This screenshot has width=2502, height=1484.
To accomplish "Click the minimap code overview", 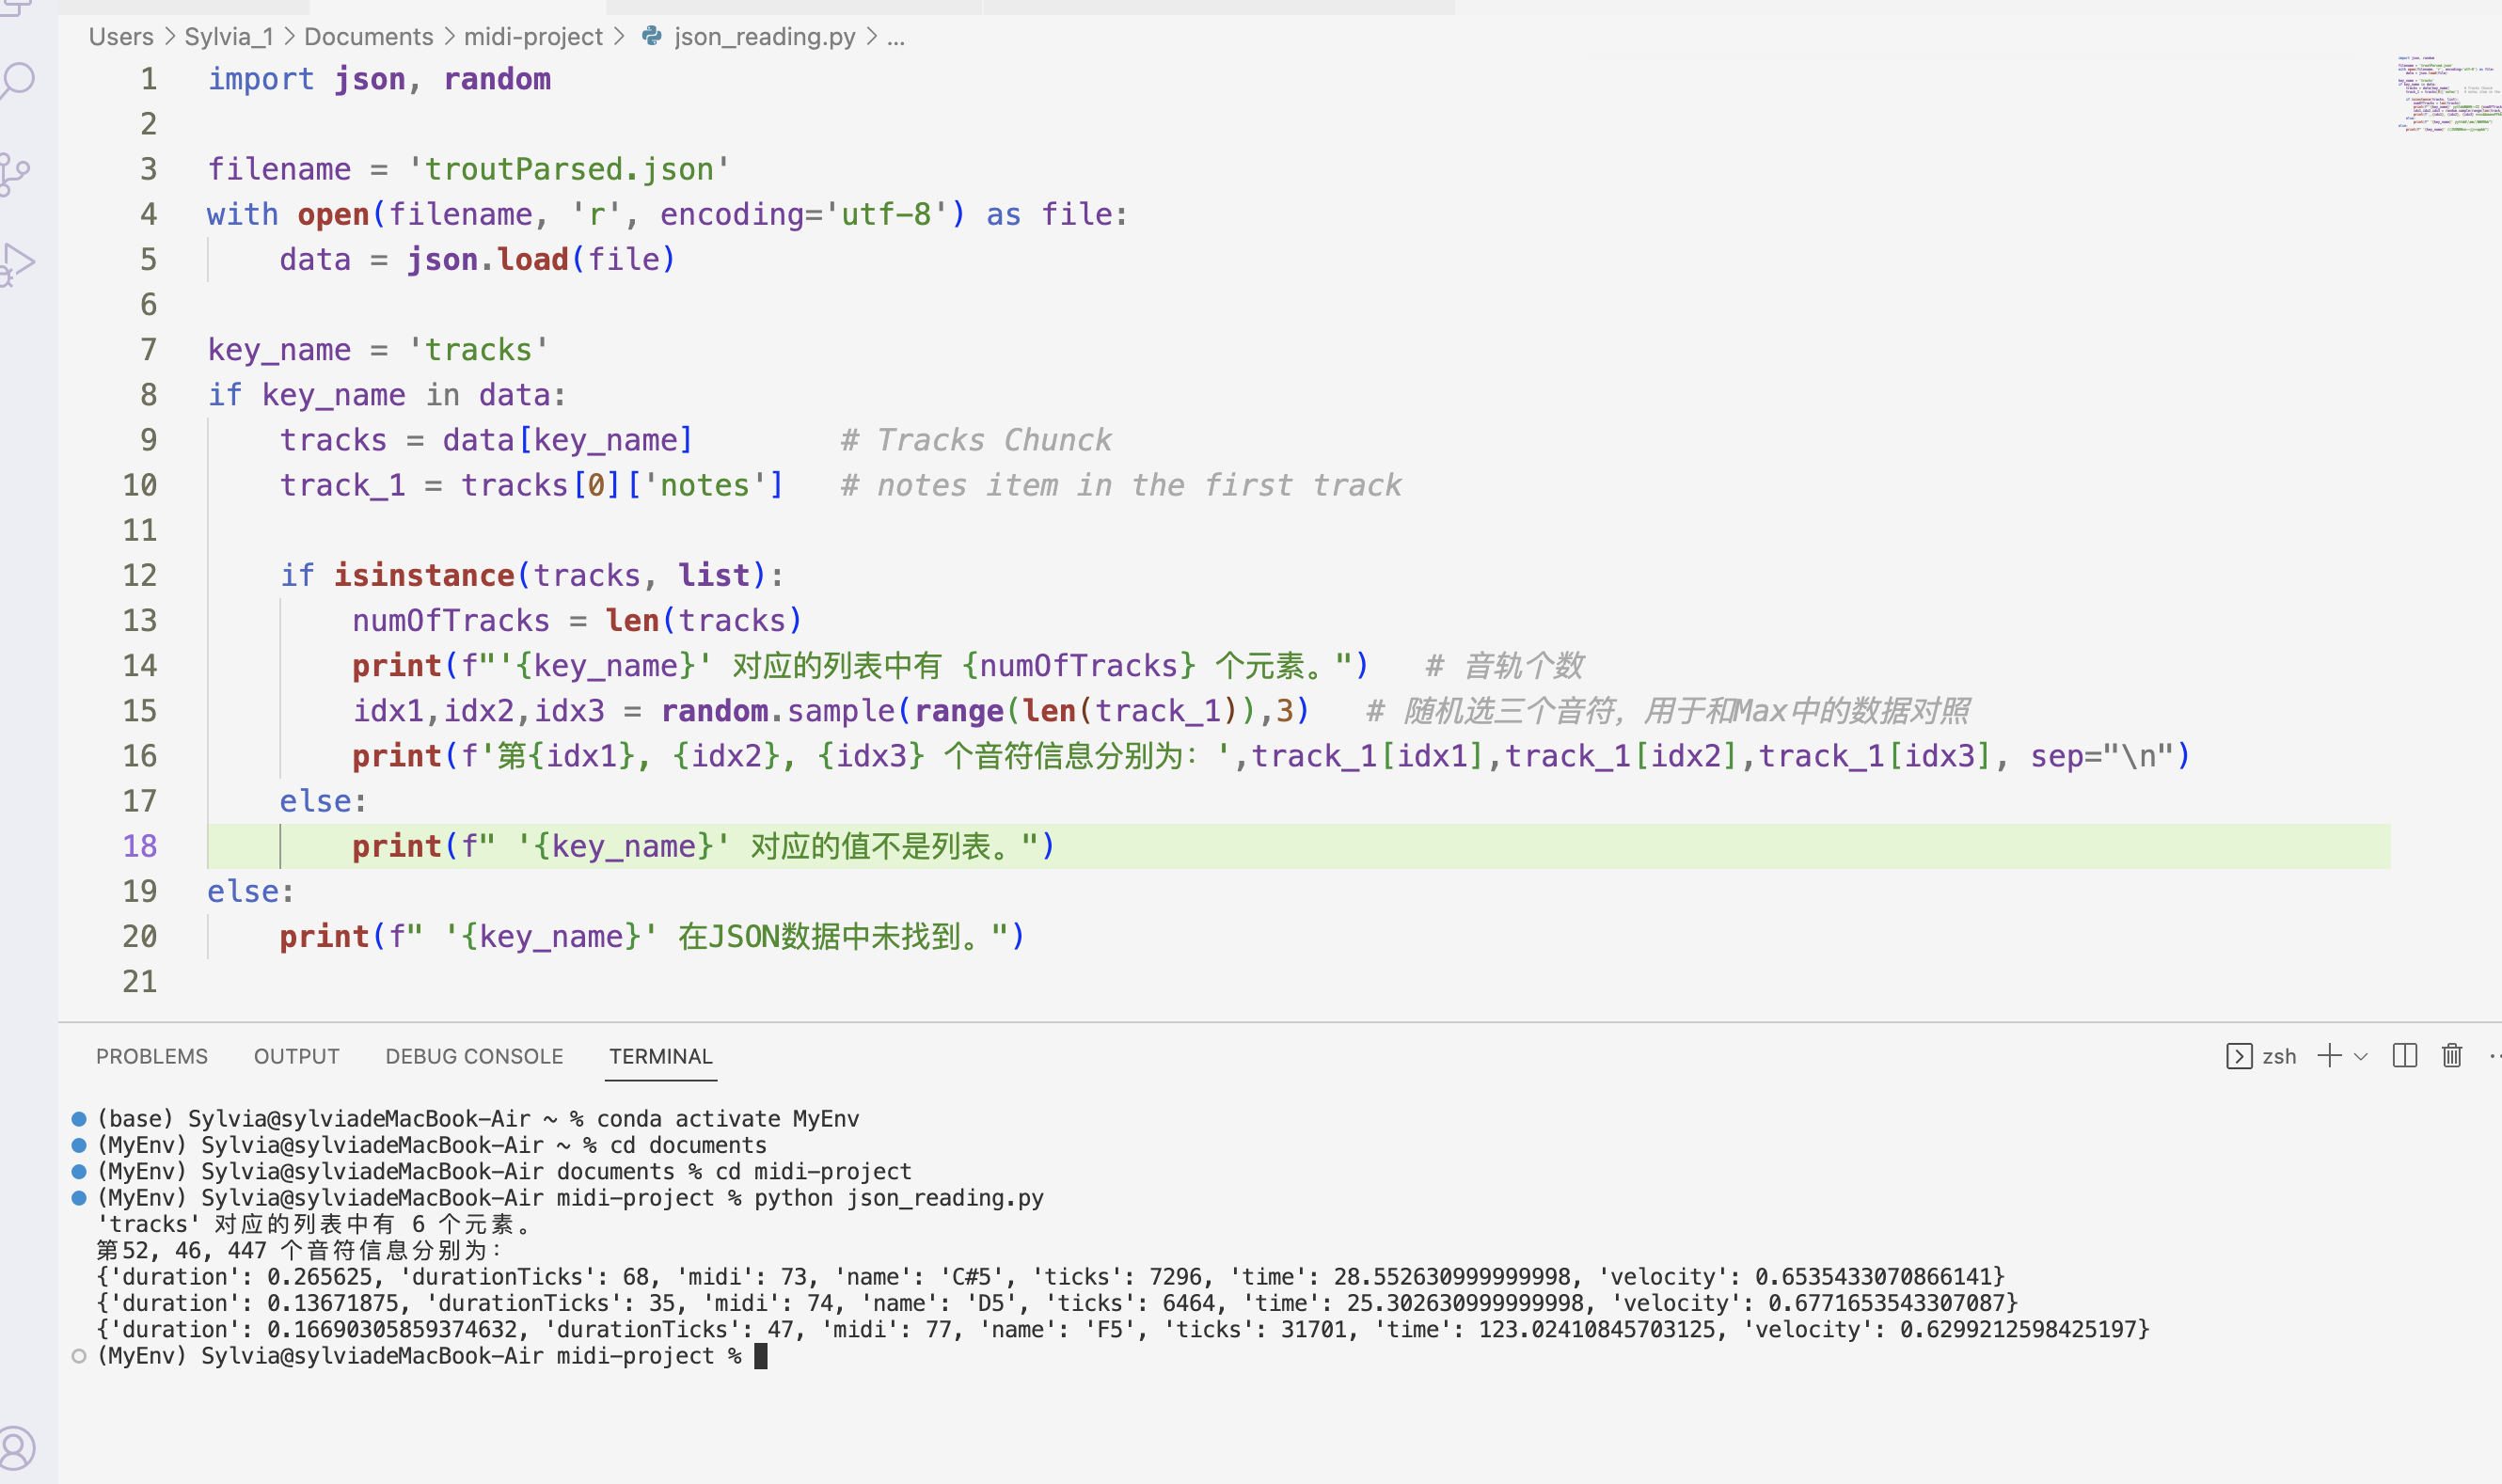I will click(x=2445, y=94).
